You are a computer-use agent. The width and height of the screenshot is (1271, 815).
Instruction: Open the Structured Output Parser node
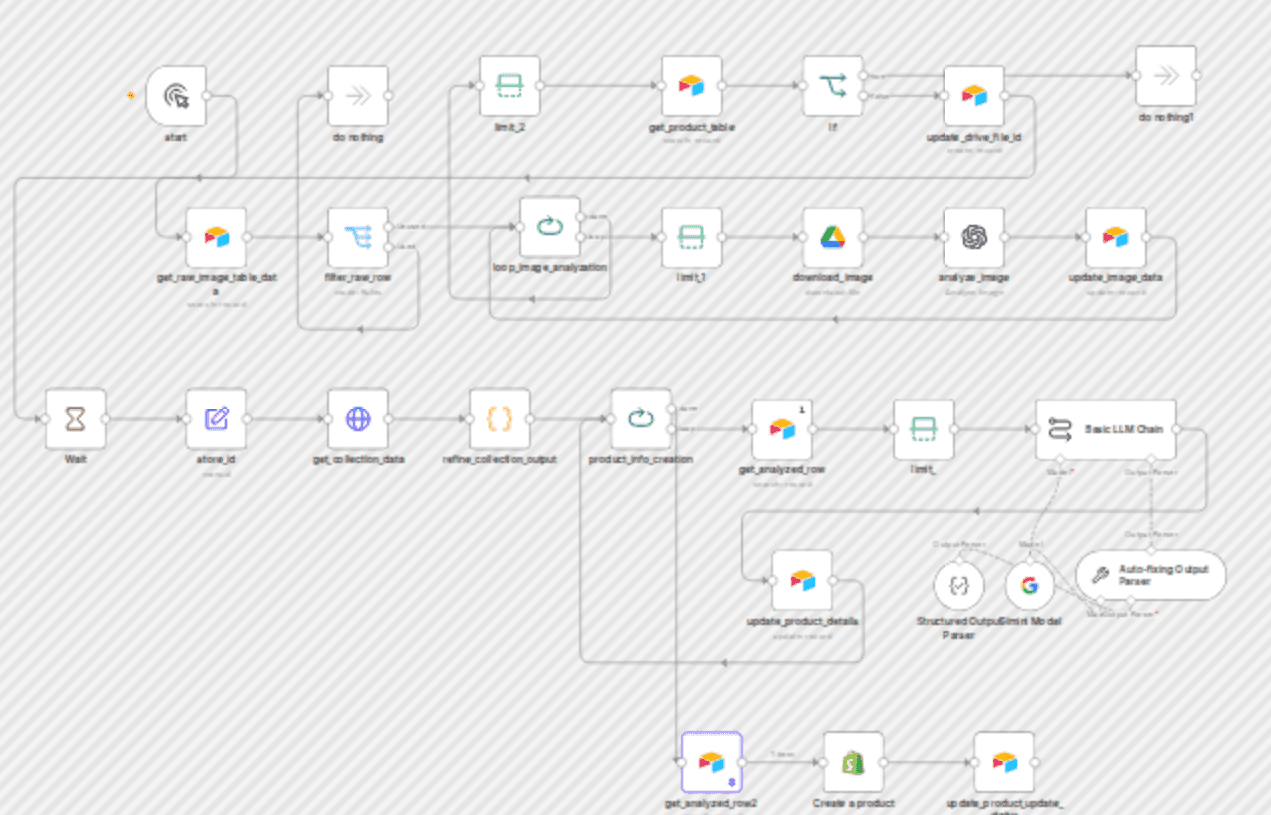[959, 586]
